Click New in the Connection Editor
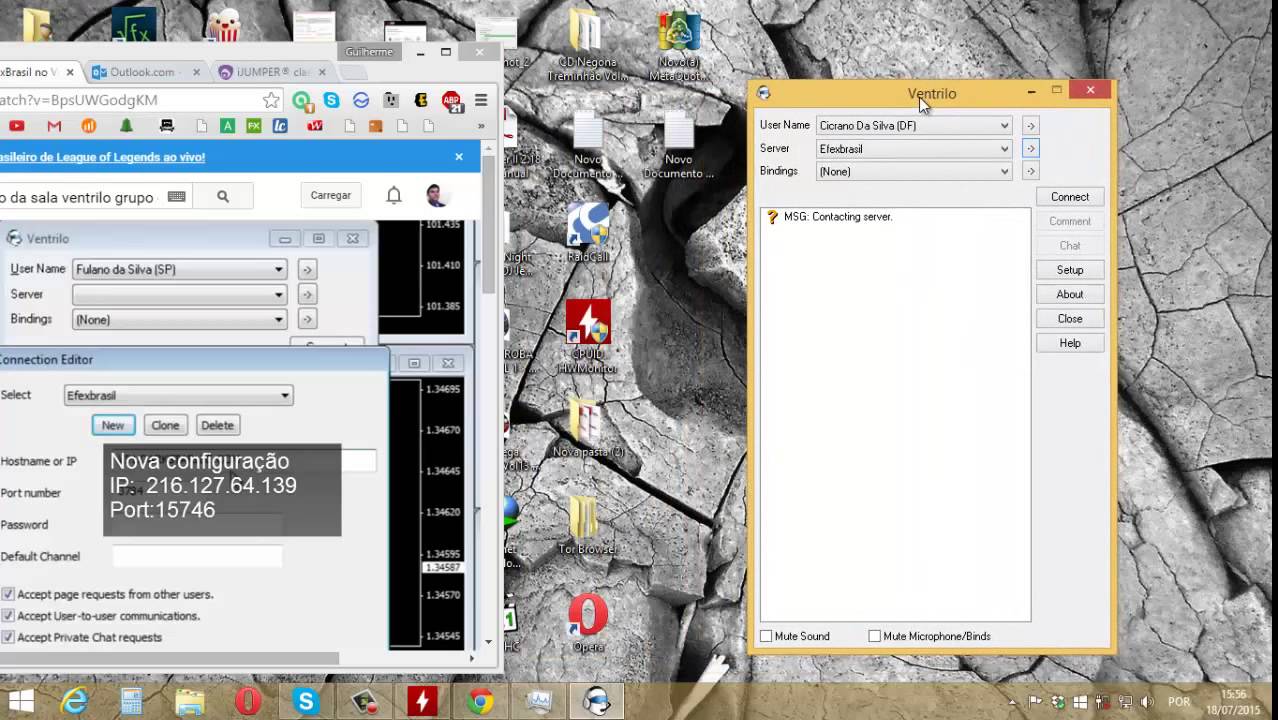The width and height of the screenshot is (1278, 720). 113,425
